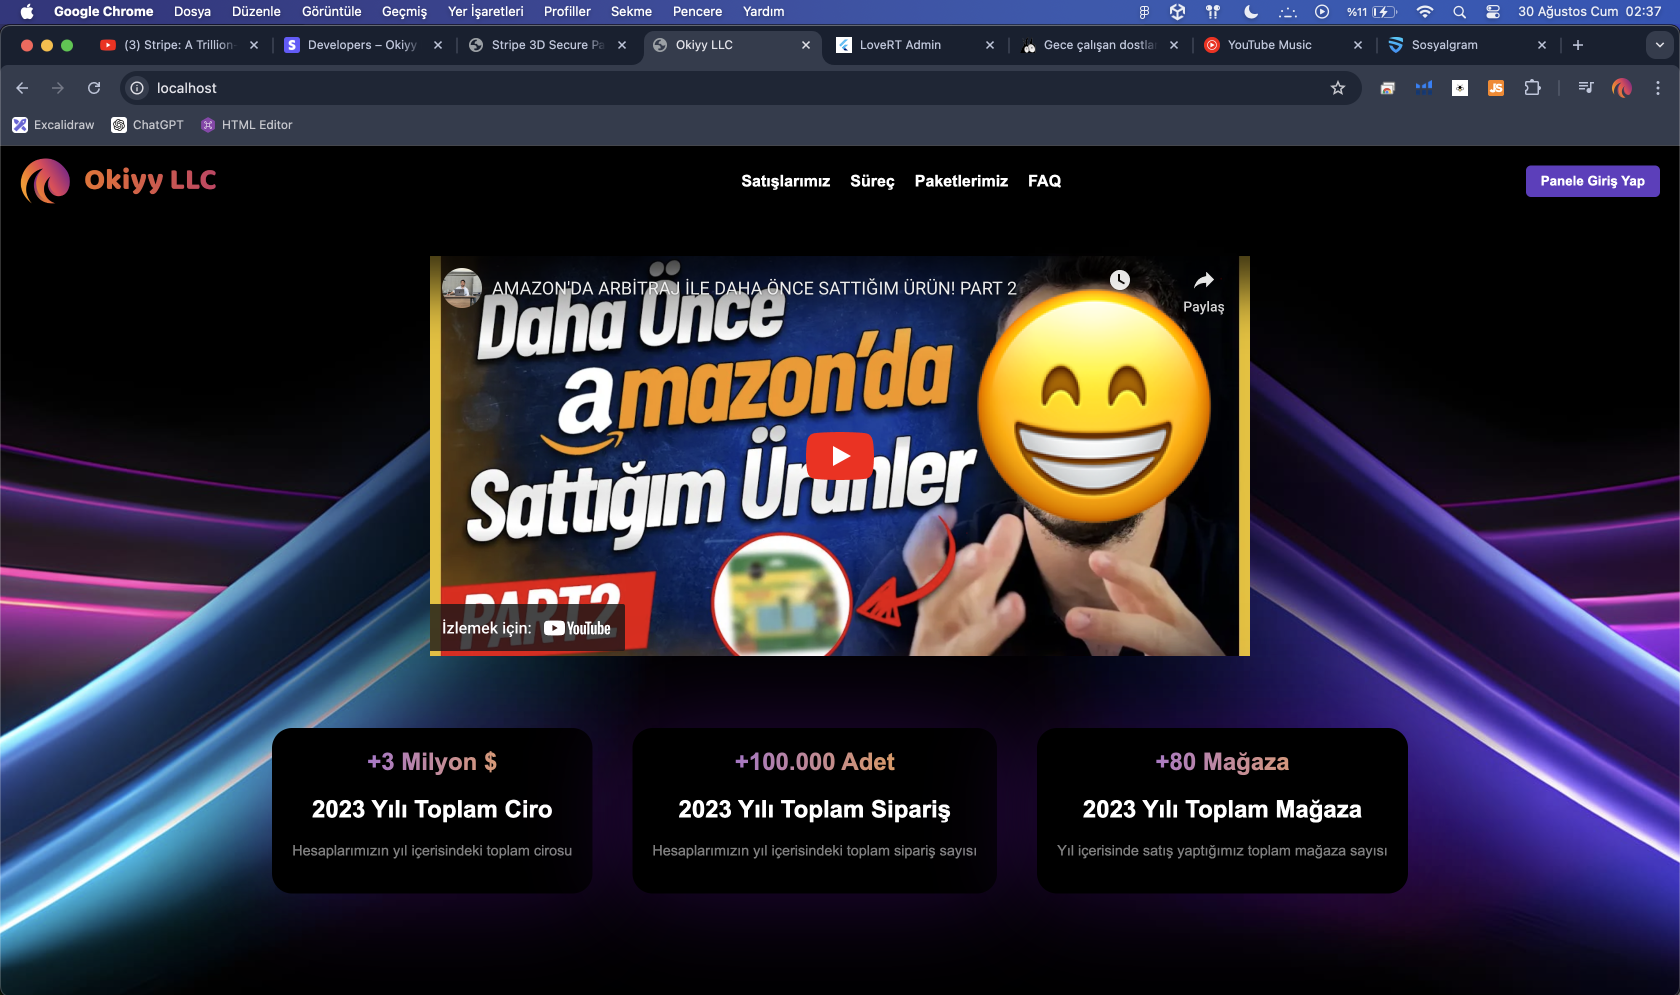Screen dimensions: 1680x995
Task: Open the media controls toolbar icon
Action: coord(1586,88)
